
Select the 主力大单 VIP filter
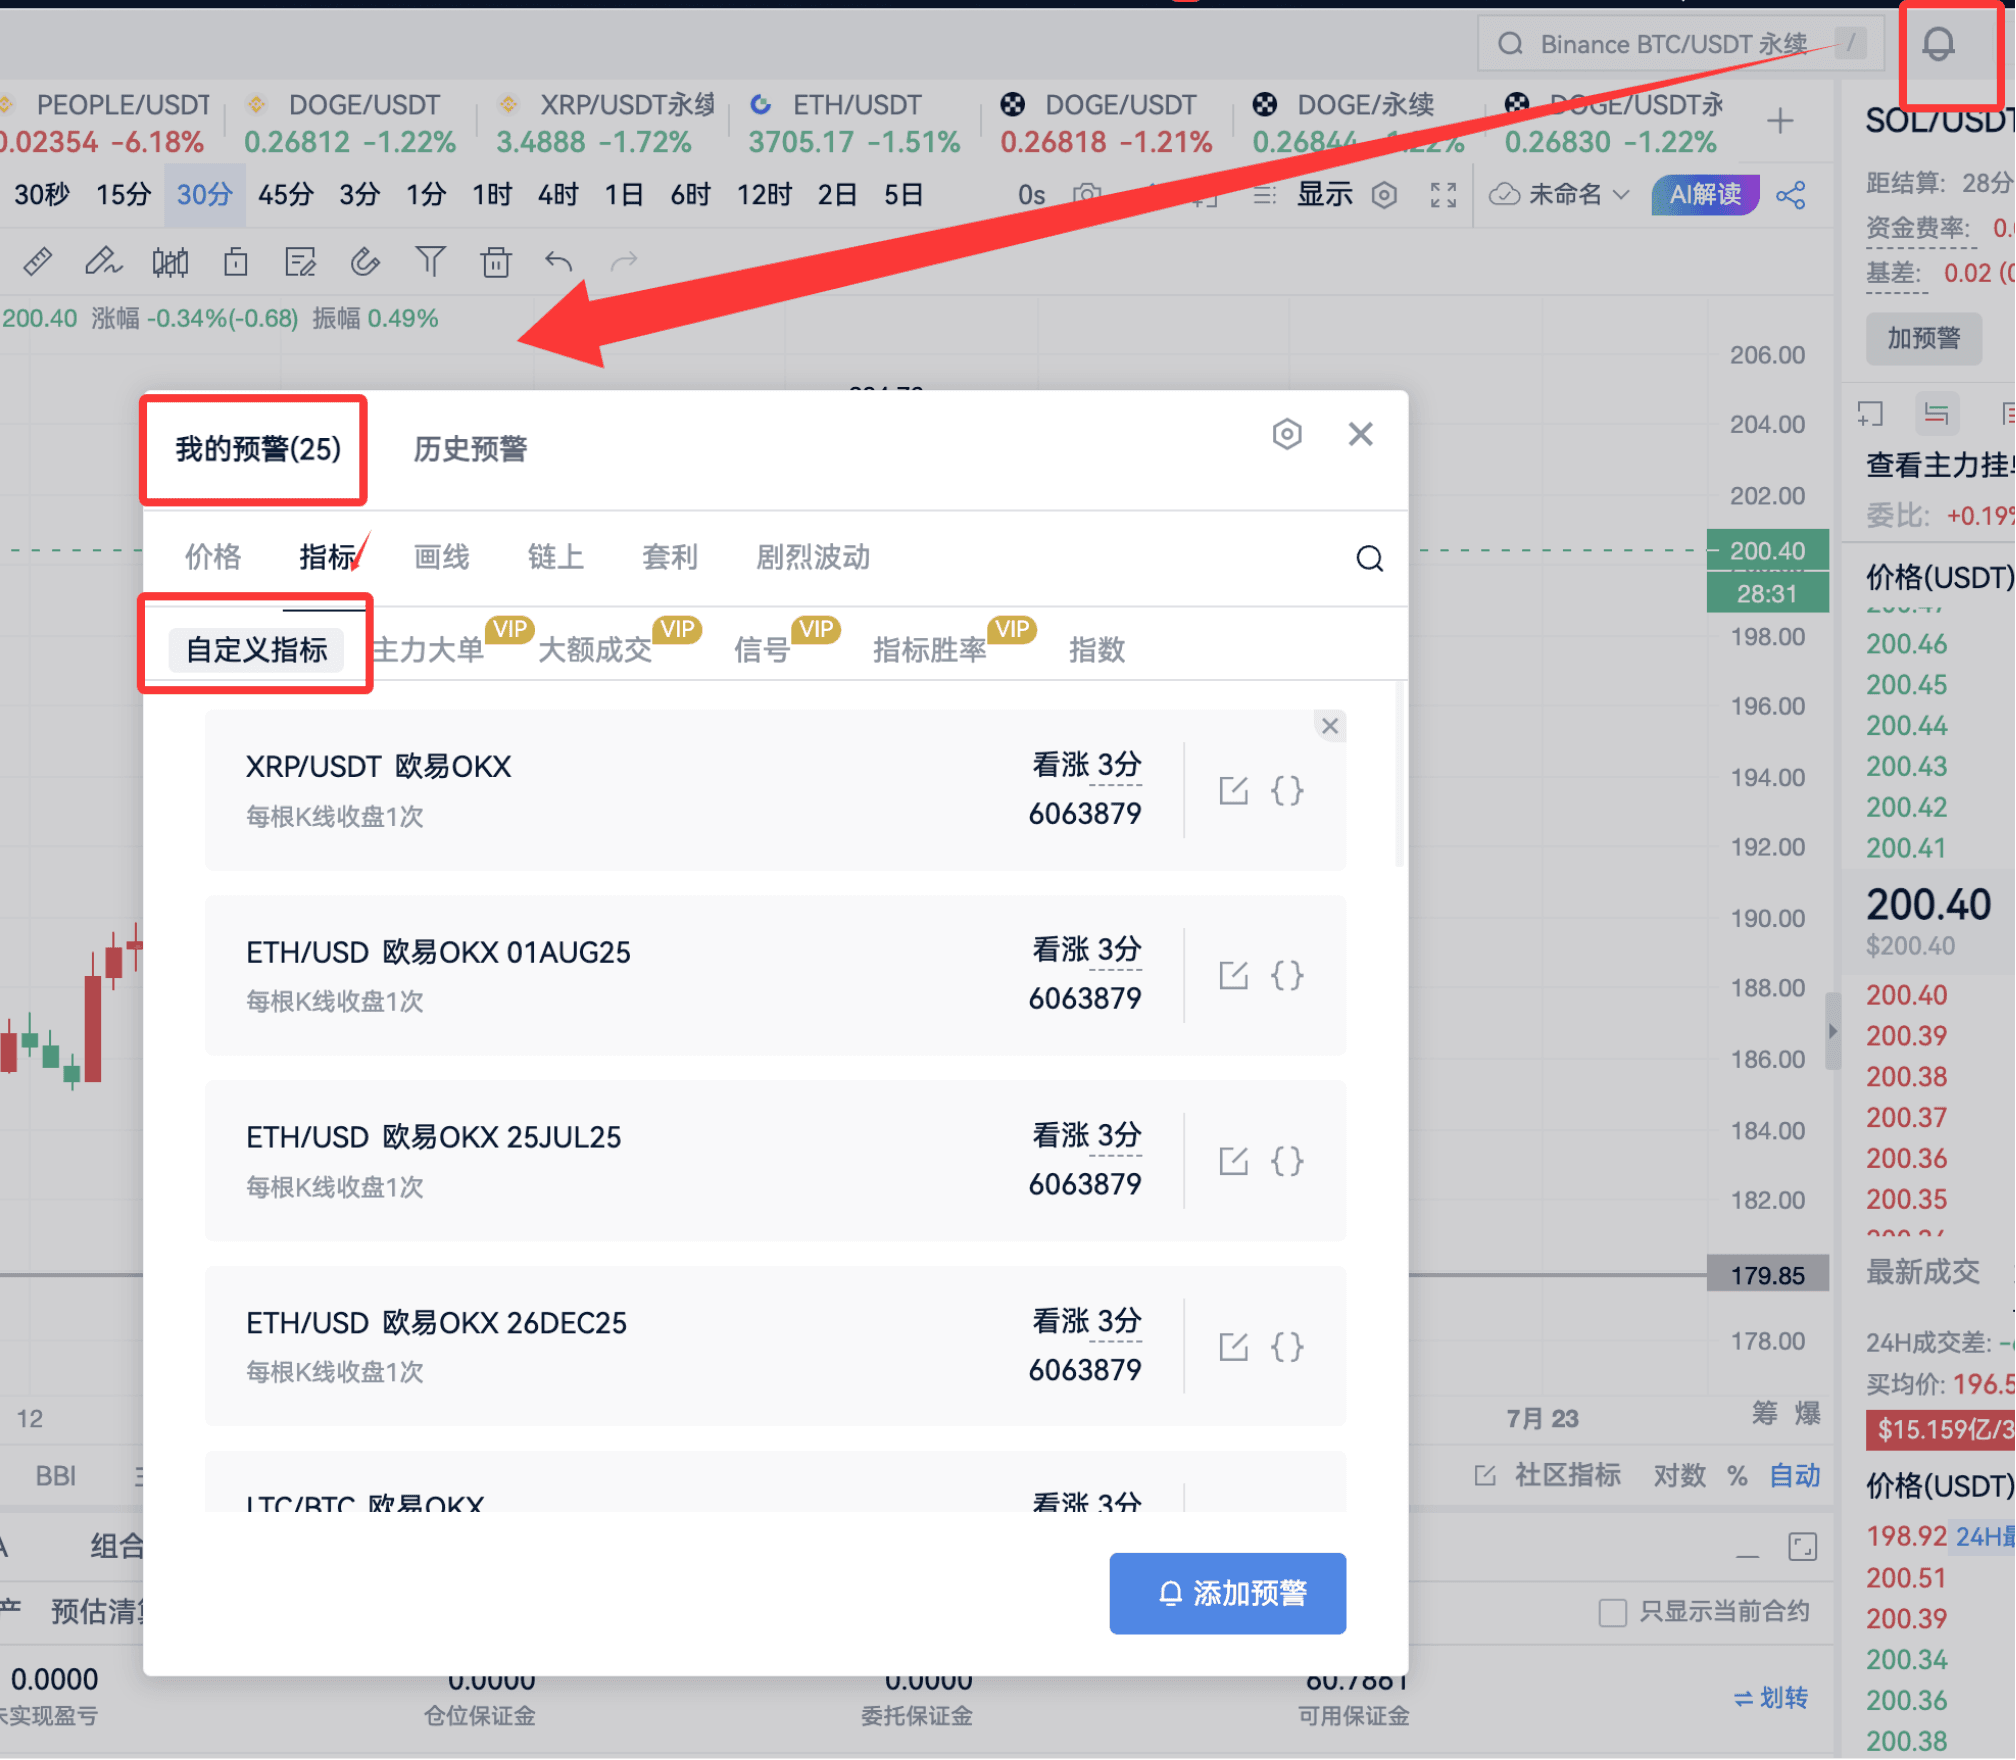tap(429, 650)
